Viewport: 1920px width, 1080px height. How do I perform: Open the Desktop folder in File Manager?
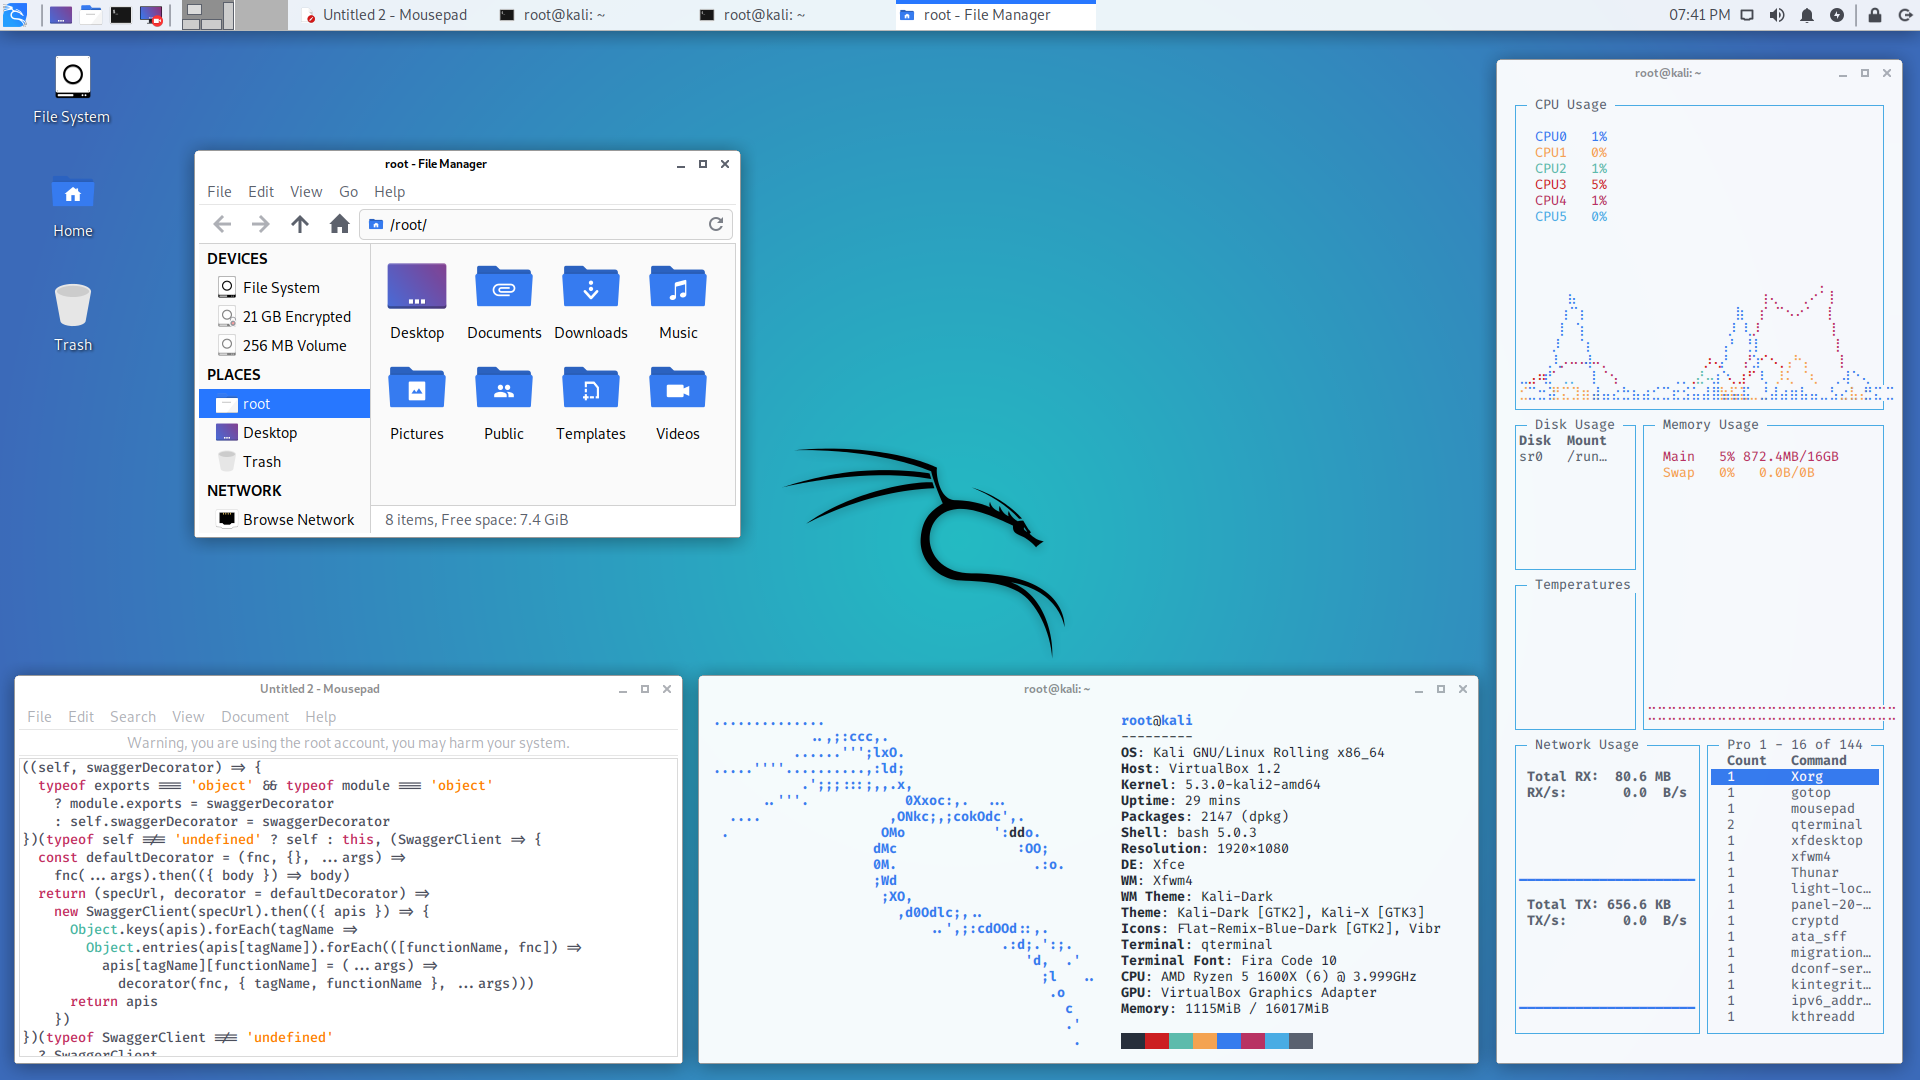pos(417,301)
